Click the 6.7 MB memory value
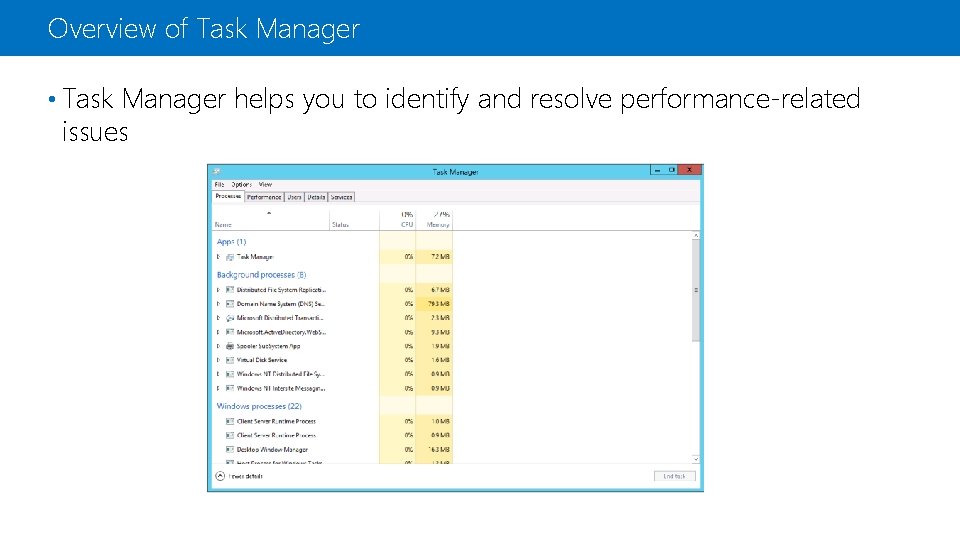The height and width of the screenshot is (540, 960). (440, 290)
